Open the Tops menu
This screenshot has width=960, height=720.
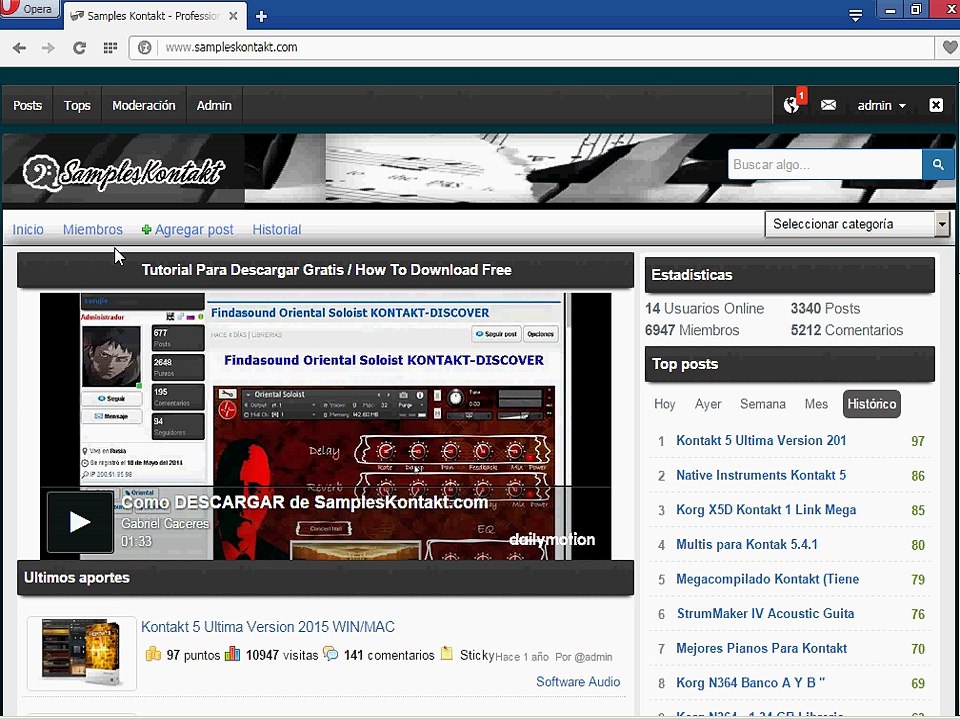pyautogui.click(x=77, y=105)
